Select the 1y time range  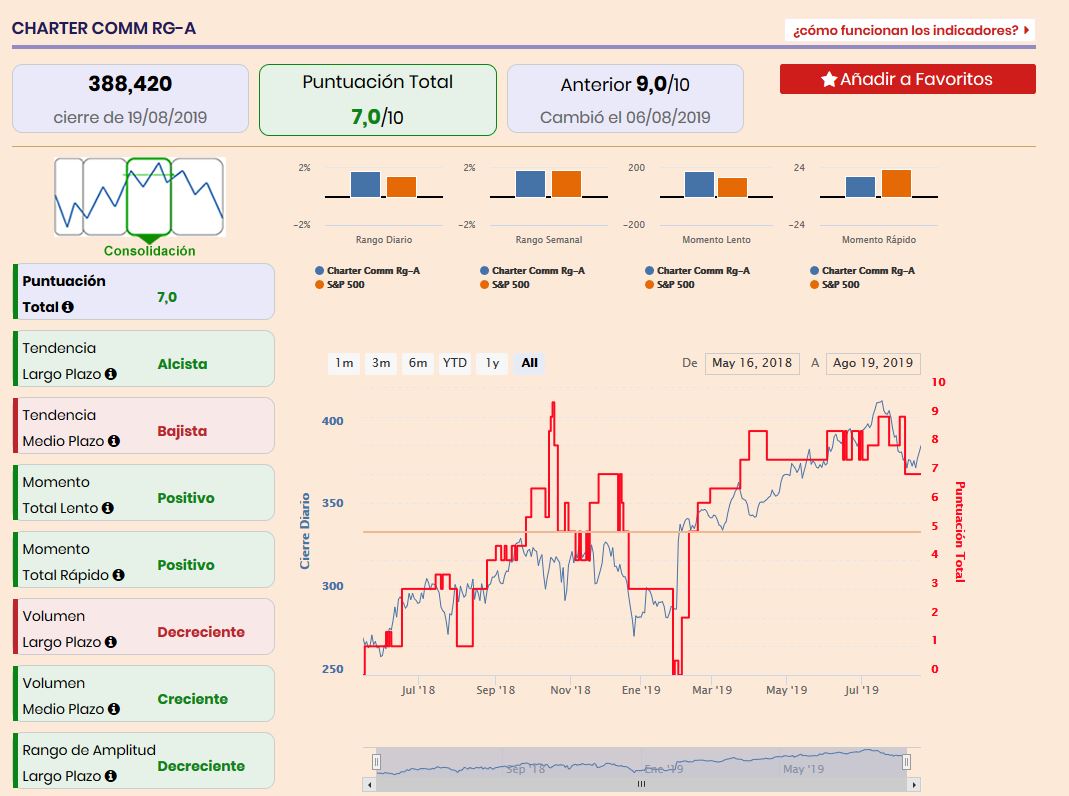coord(492,363)
